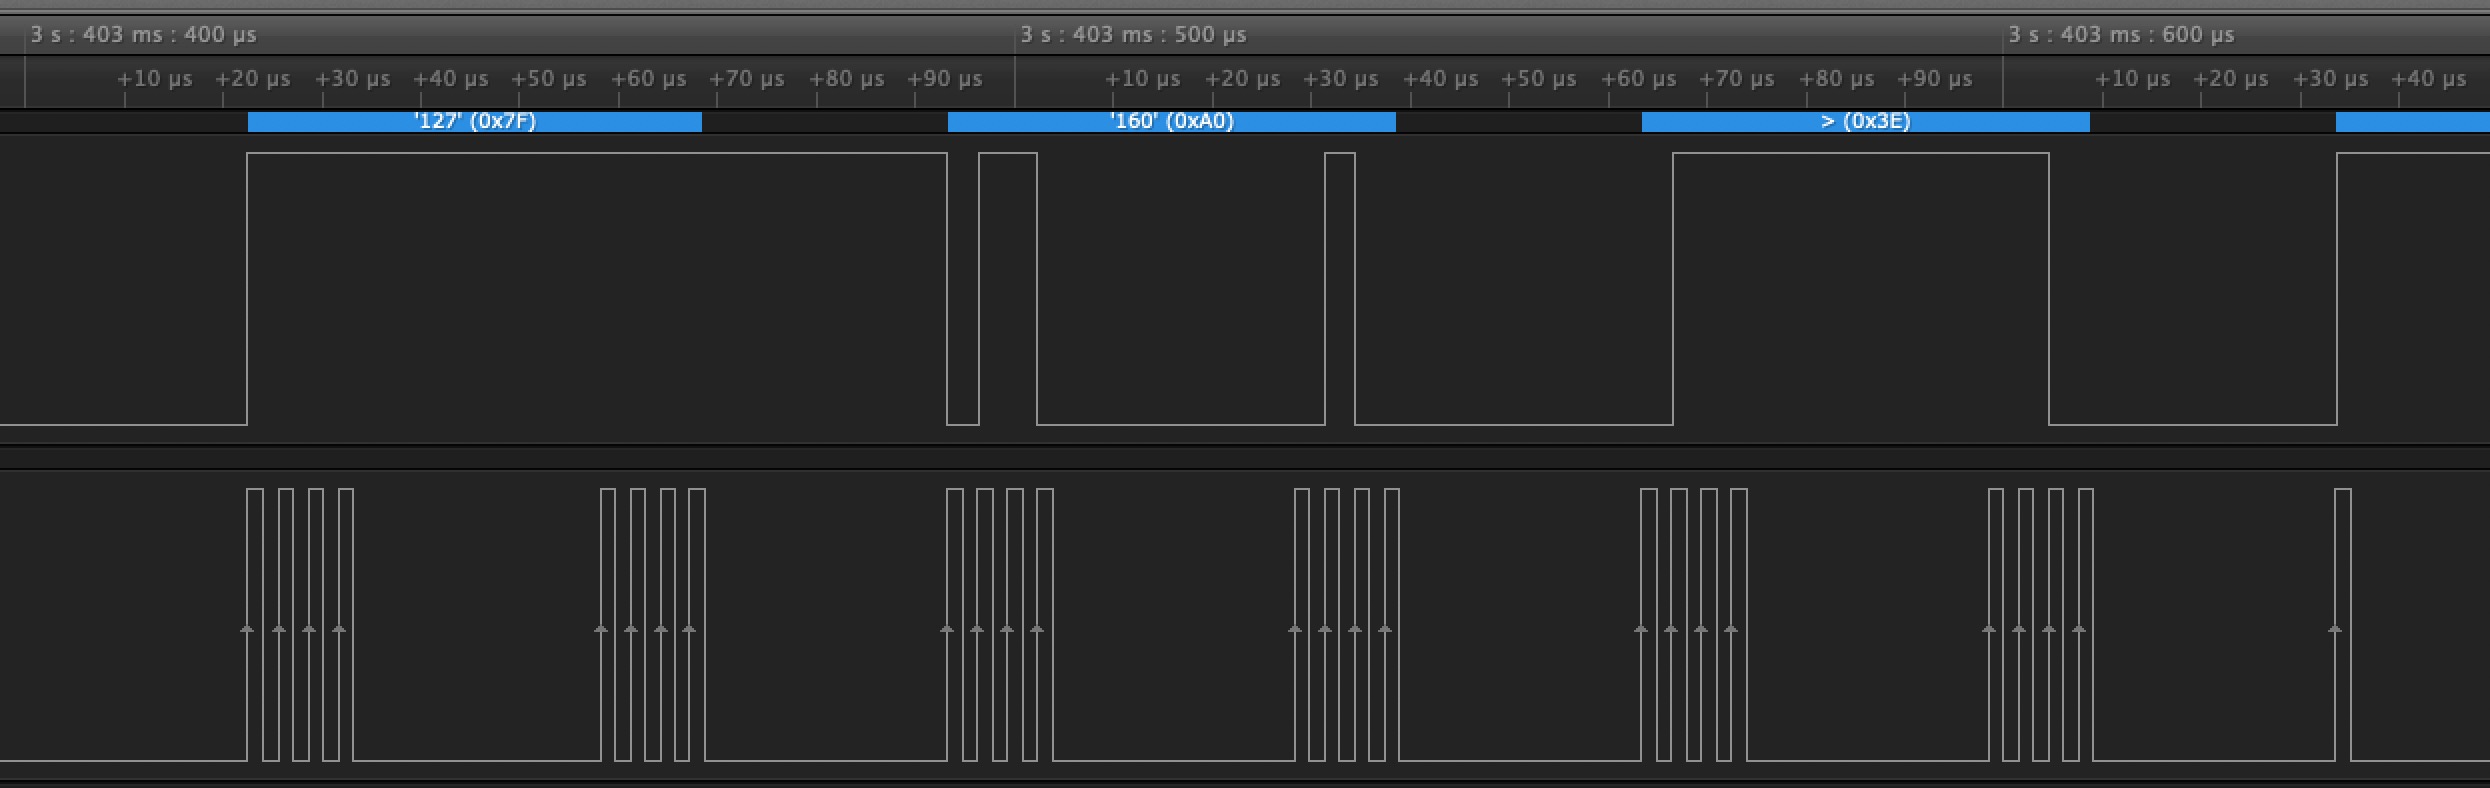Click the +90 µs tick in the 500 µs section
Screen dimensions: 2490x788
tap(1935, 79)
